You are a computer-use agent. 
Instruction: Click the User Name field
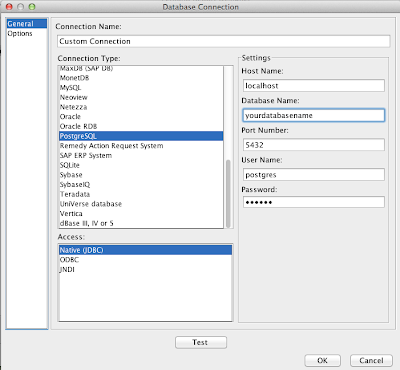[x=314, y=175]
